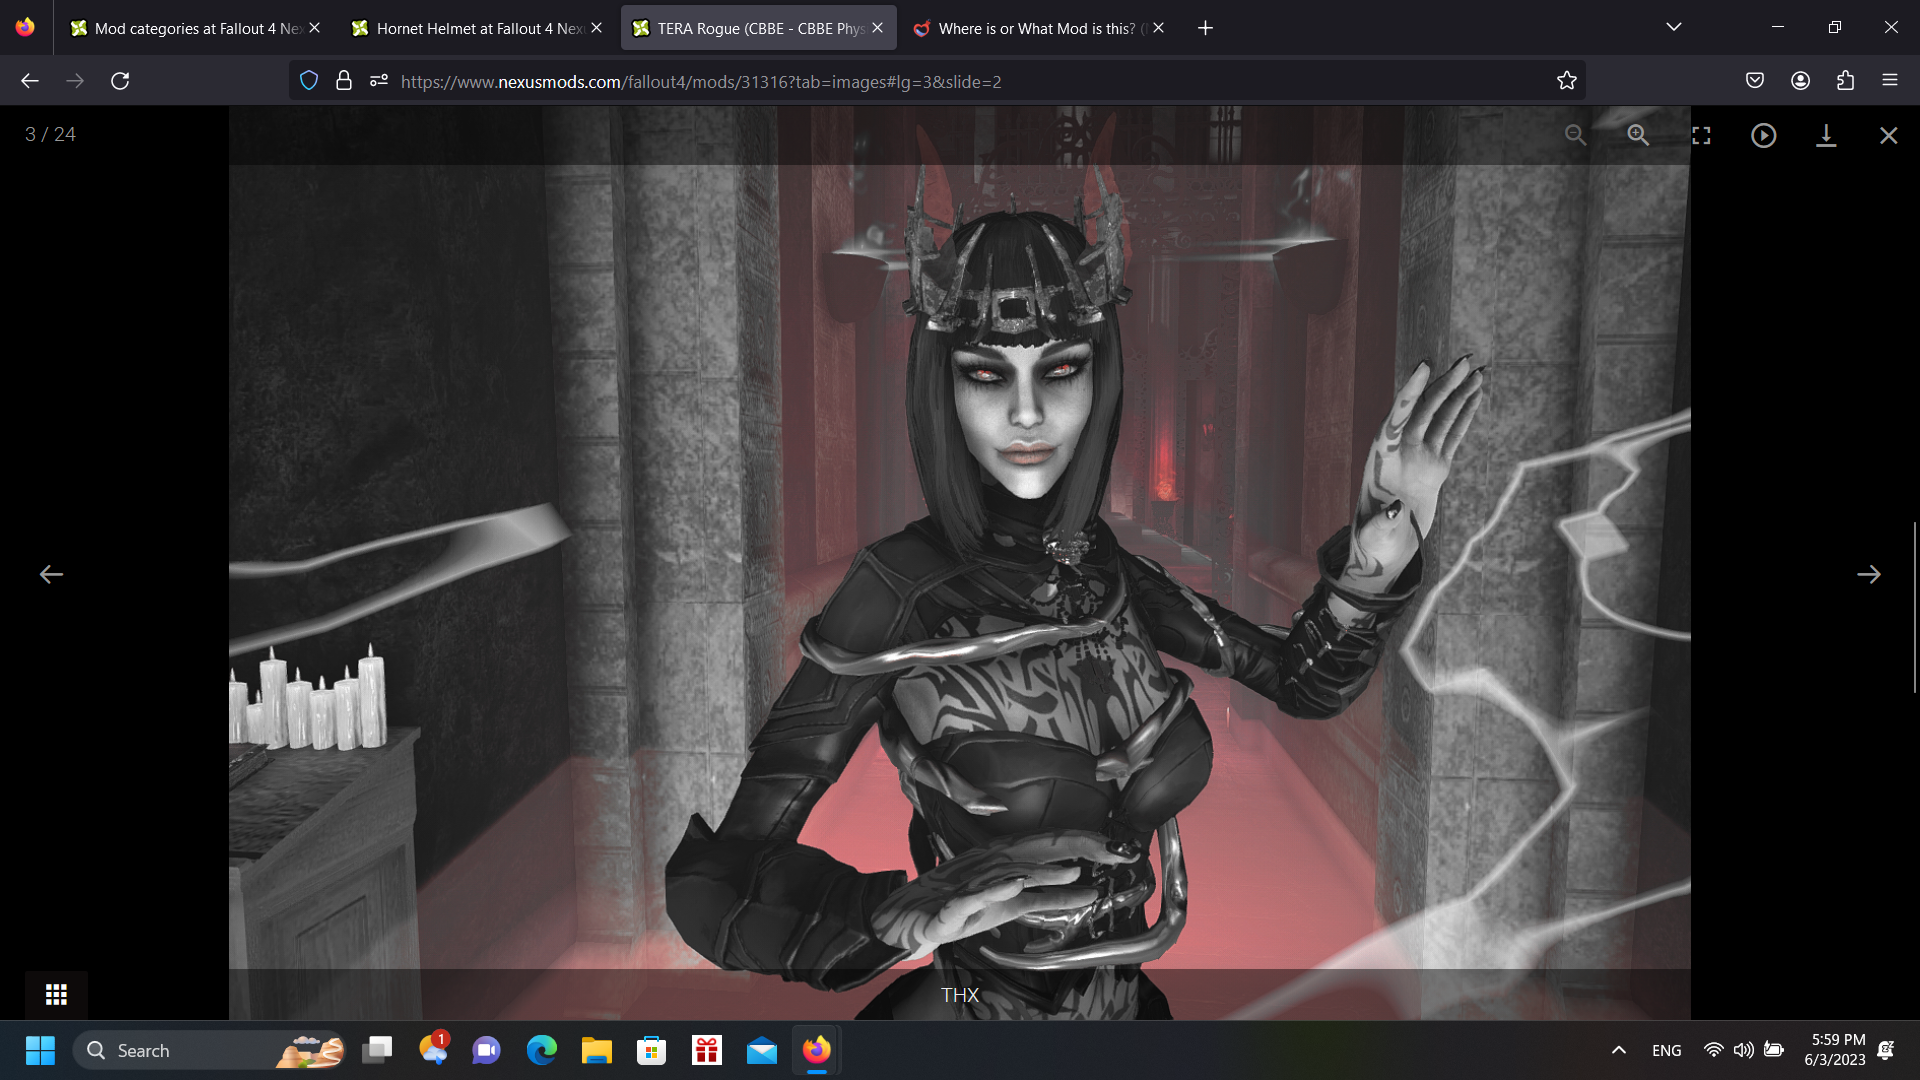Launch the Chat app from taskbar
1920x1080 pixels.
pyautogui.click(x=487, y=1050)
